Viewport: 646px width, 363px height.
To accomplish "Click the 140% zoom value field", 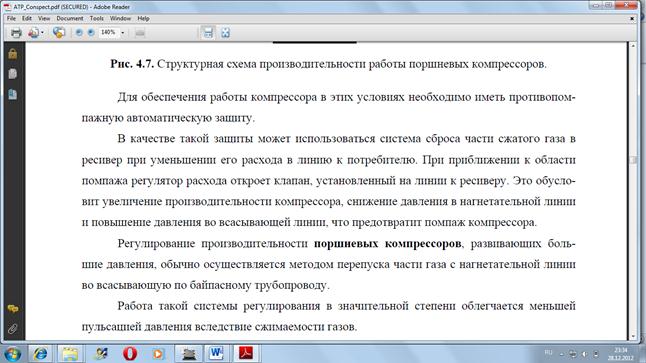I will pyautogui.click(x=108, y=32).
